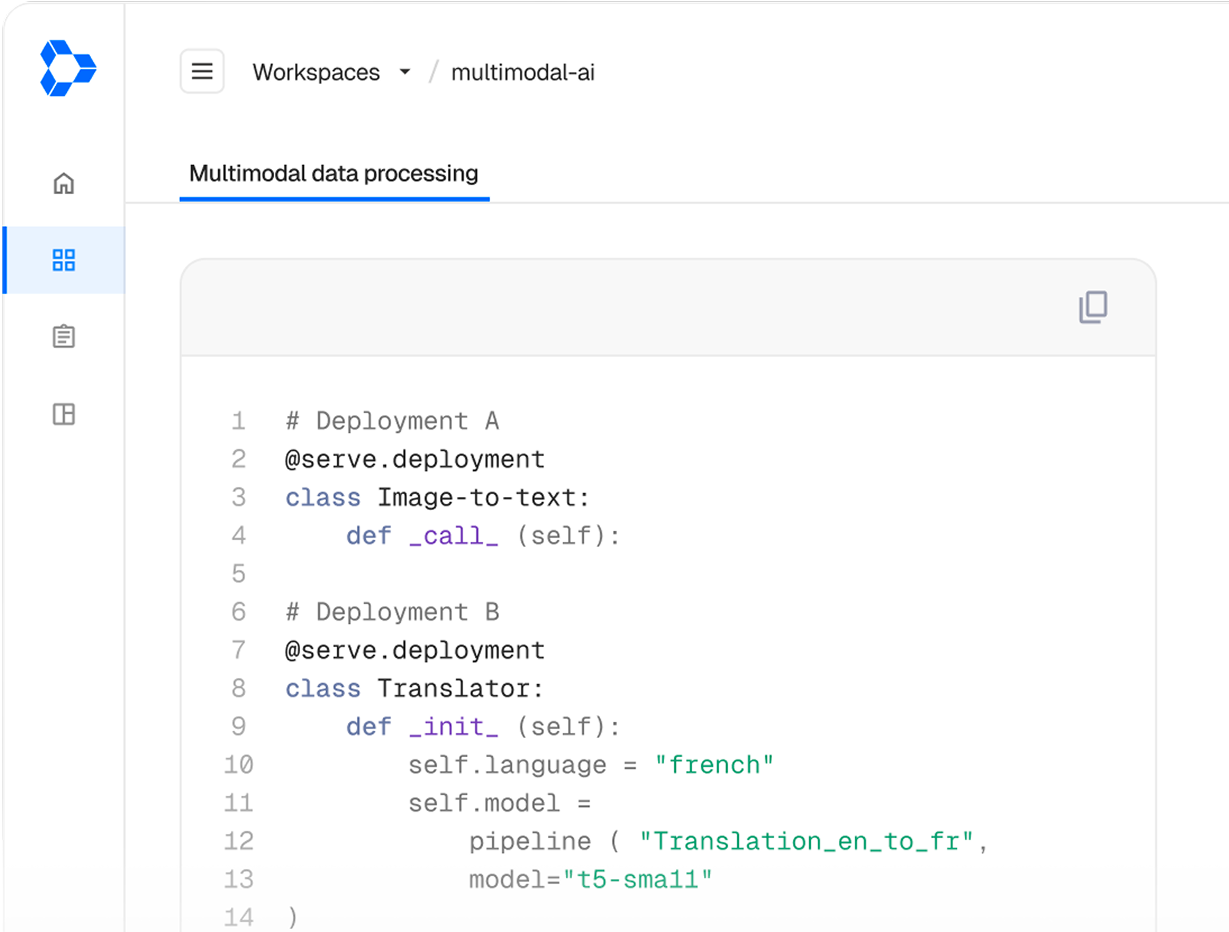Click the layout panel icon in sidebar
1229x932 pixels.
(x=63, y=414)
